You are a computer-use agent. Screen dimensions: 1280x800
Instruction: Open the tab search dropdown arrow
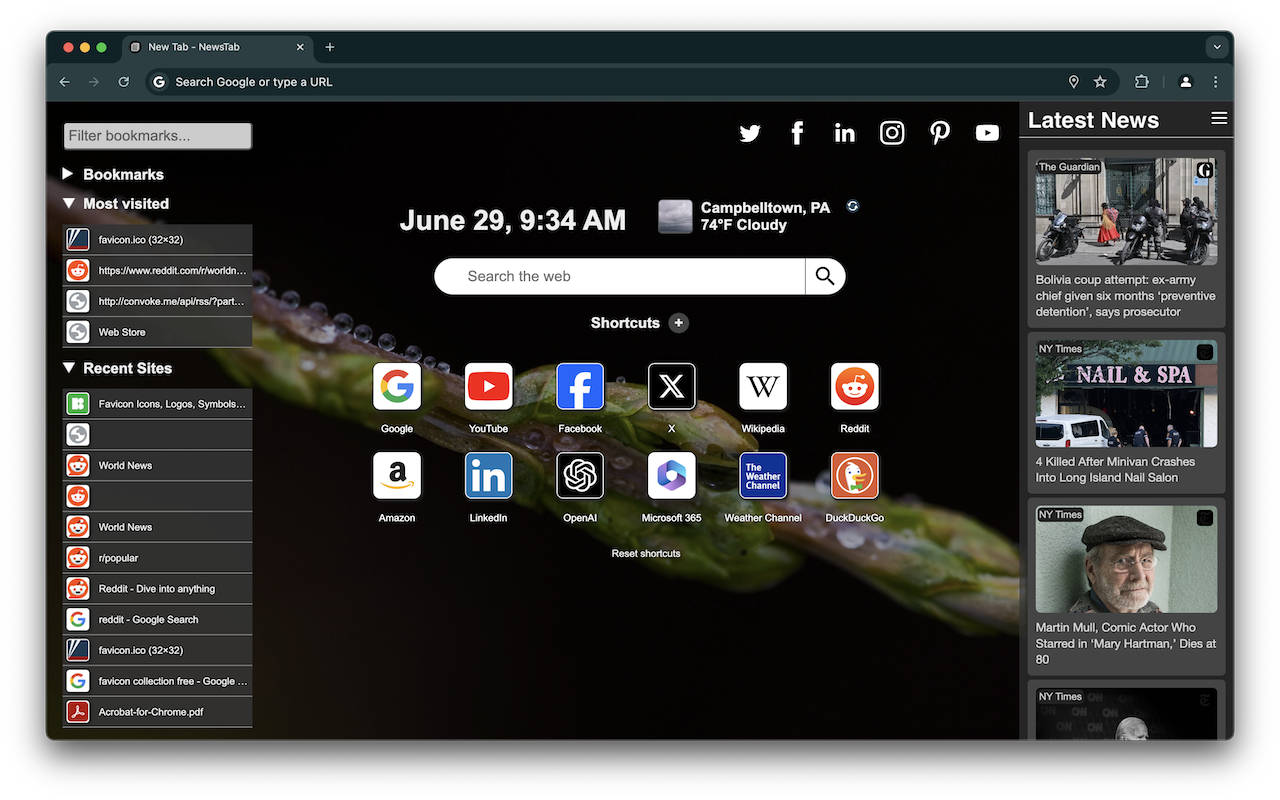pos(1217,47)
